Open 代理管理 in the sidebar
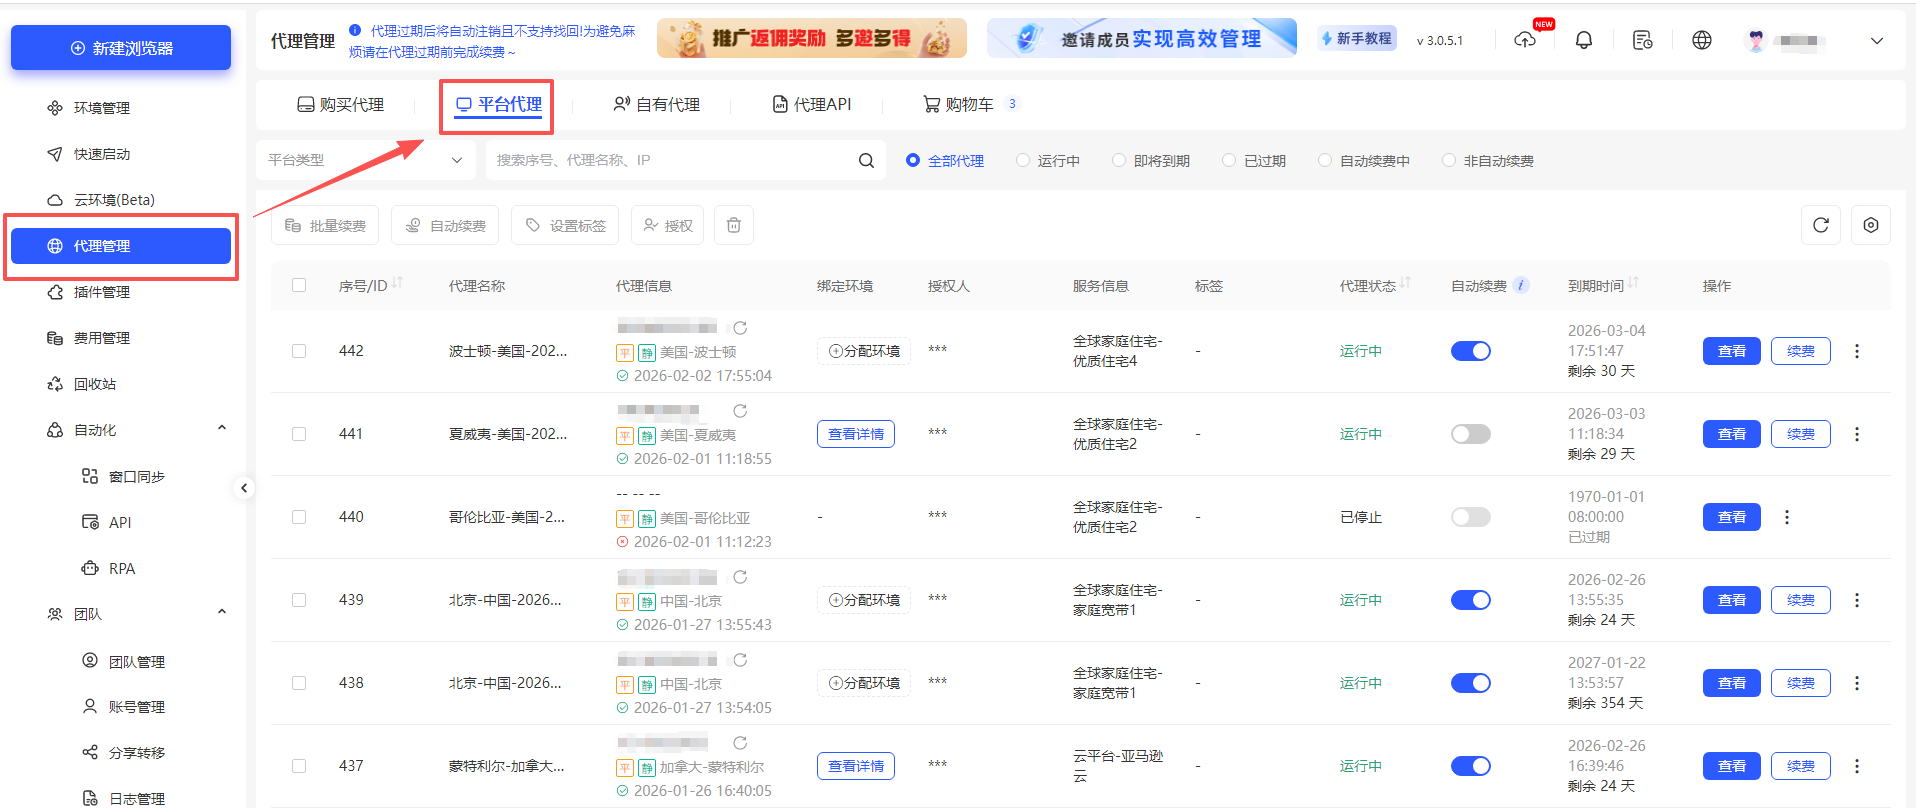1916x808 pixels. coord(121,246)
